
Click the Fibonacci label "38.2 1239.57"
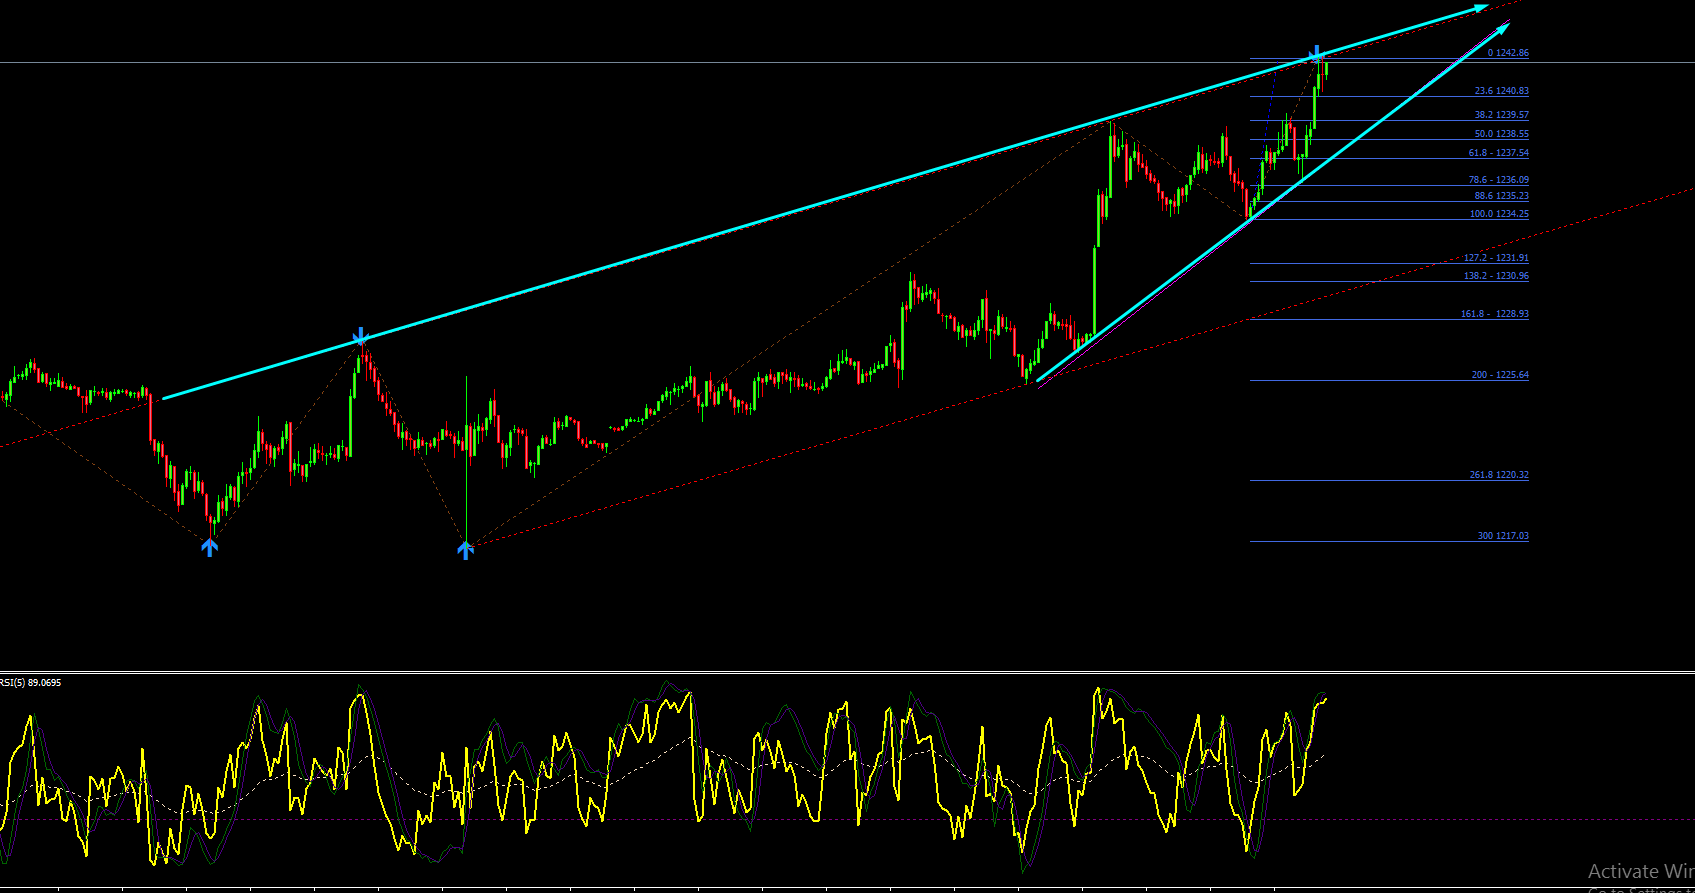coord(1501,115)
